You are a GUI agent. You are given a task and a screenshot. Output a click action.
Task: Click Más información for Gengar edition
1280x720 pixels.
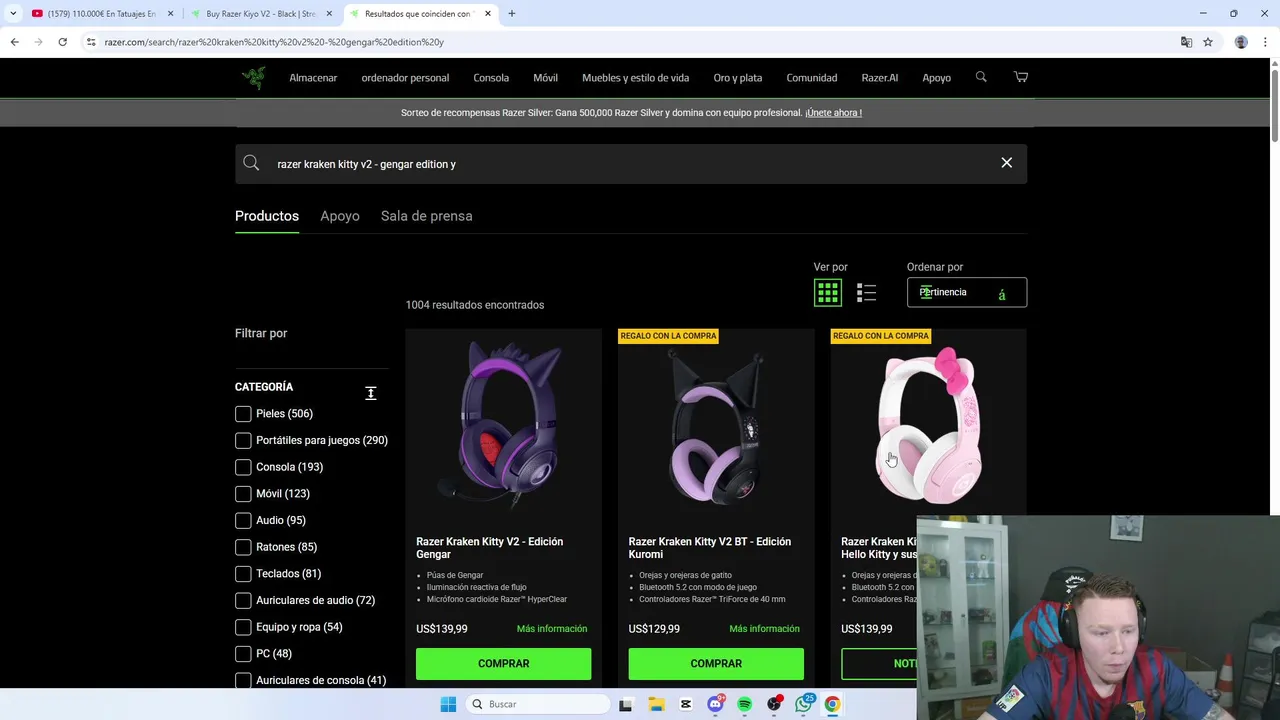[x=552, y=629]
